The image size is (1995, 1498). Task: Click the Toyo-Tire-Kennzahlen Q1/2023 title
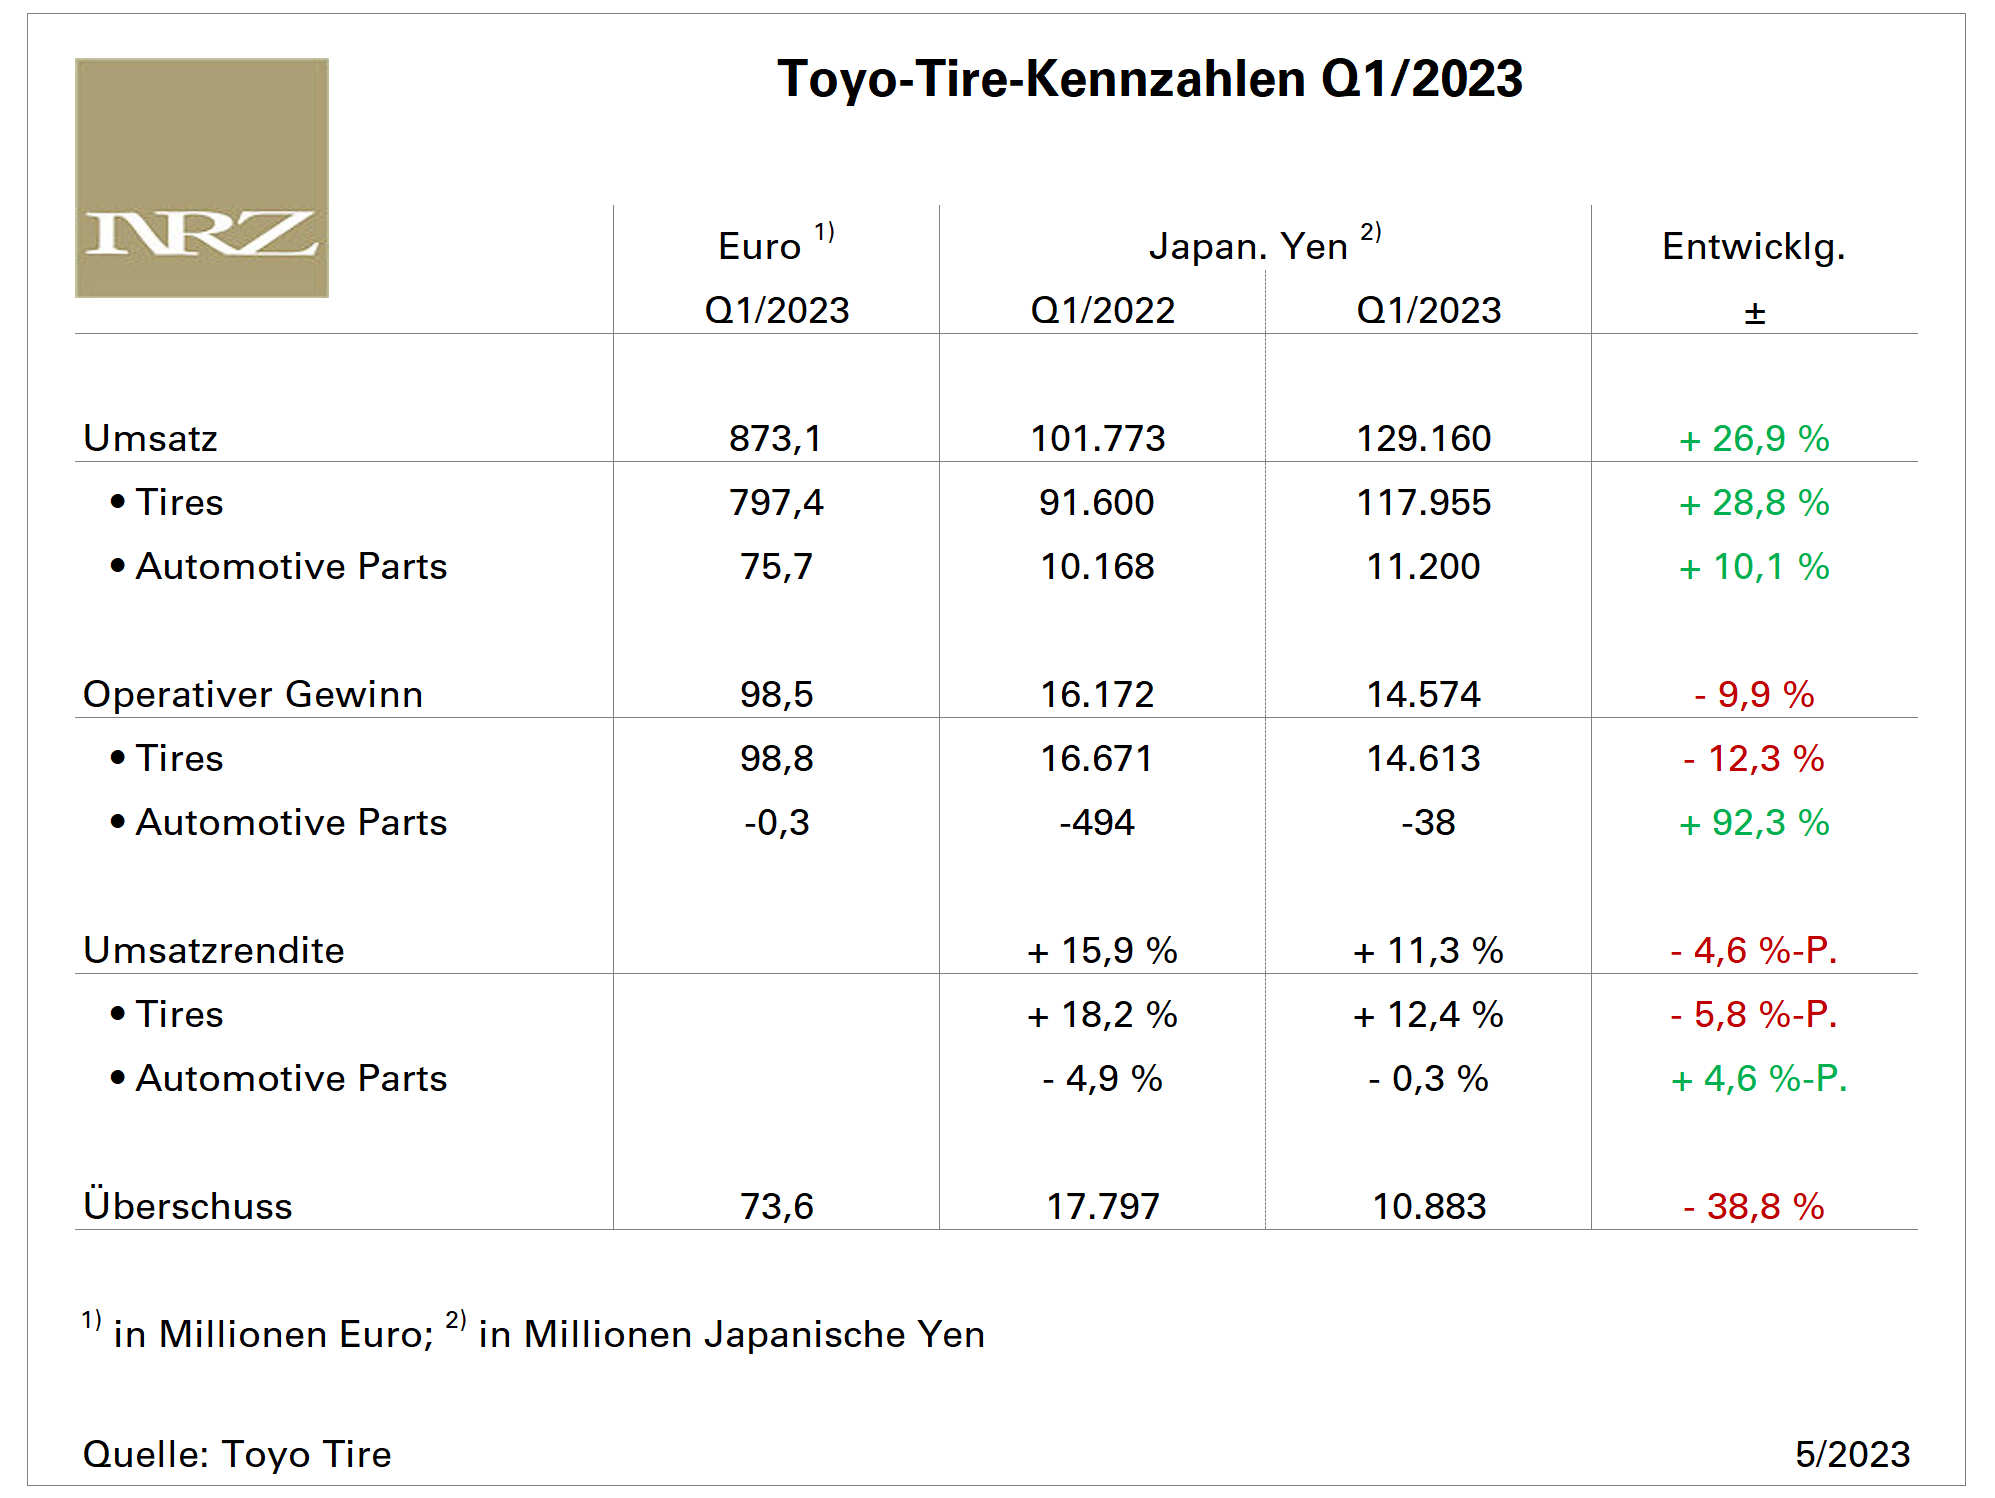(x=1149, y=78)
